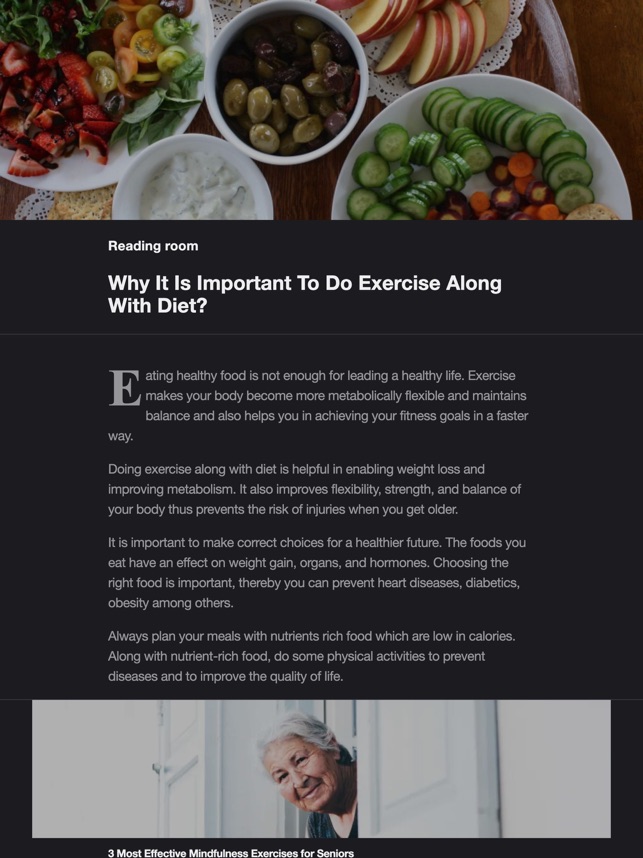Click the sliced apples at the top
643x858 pixels.
click(422, 34)
